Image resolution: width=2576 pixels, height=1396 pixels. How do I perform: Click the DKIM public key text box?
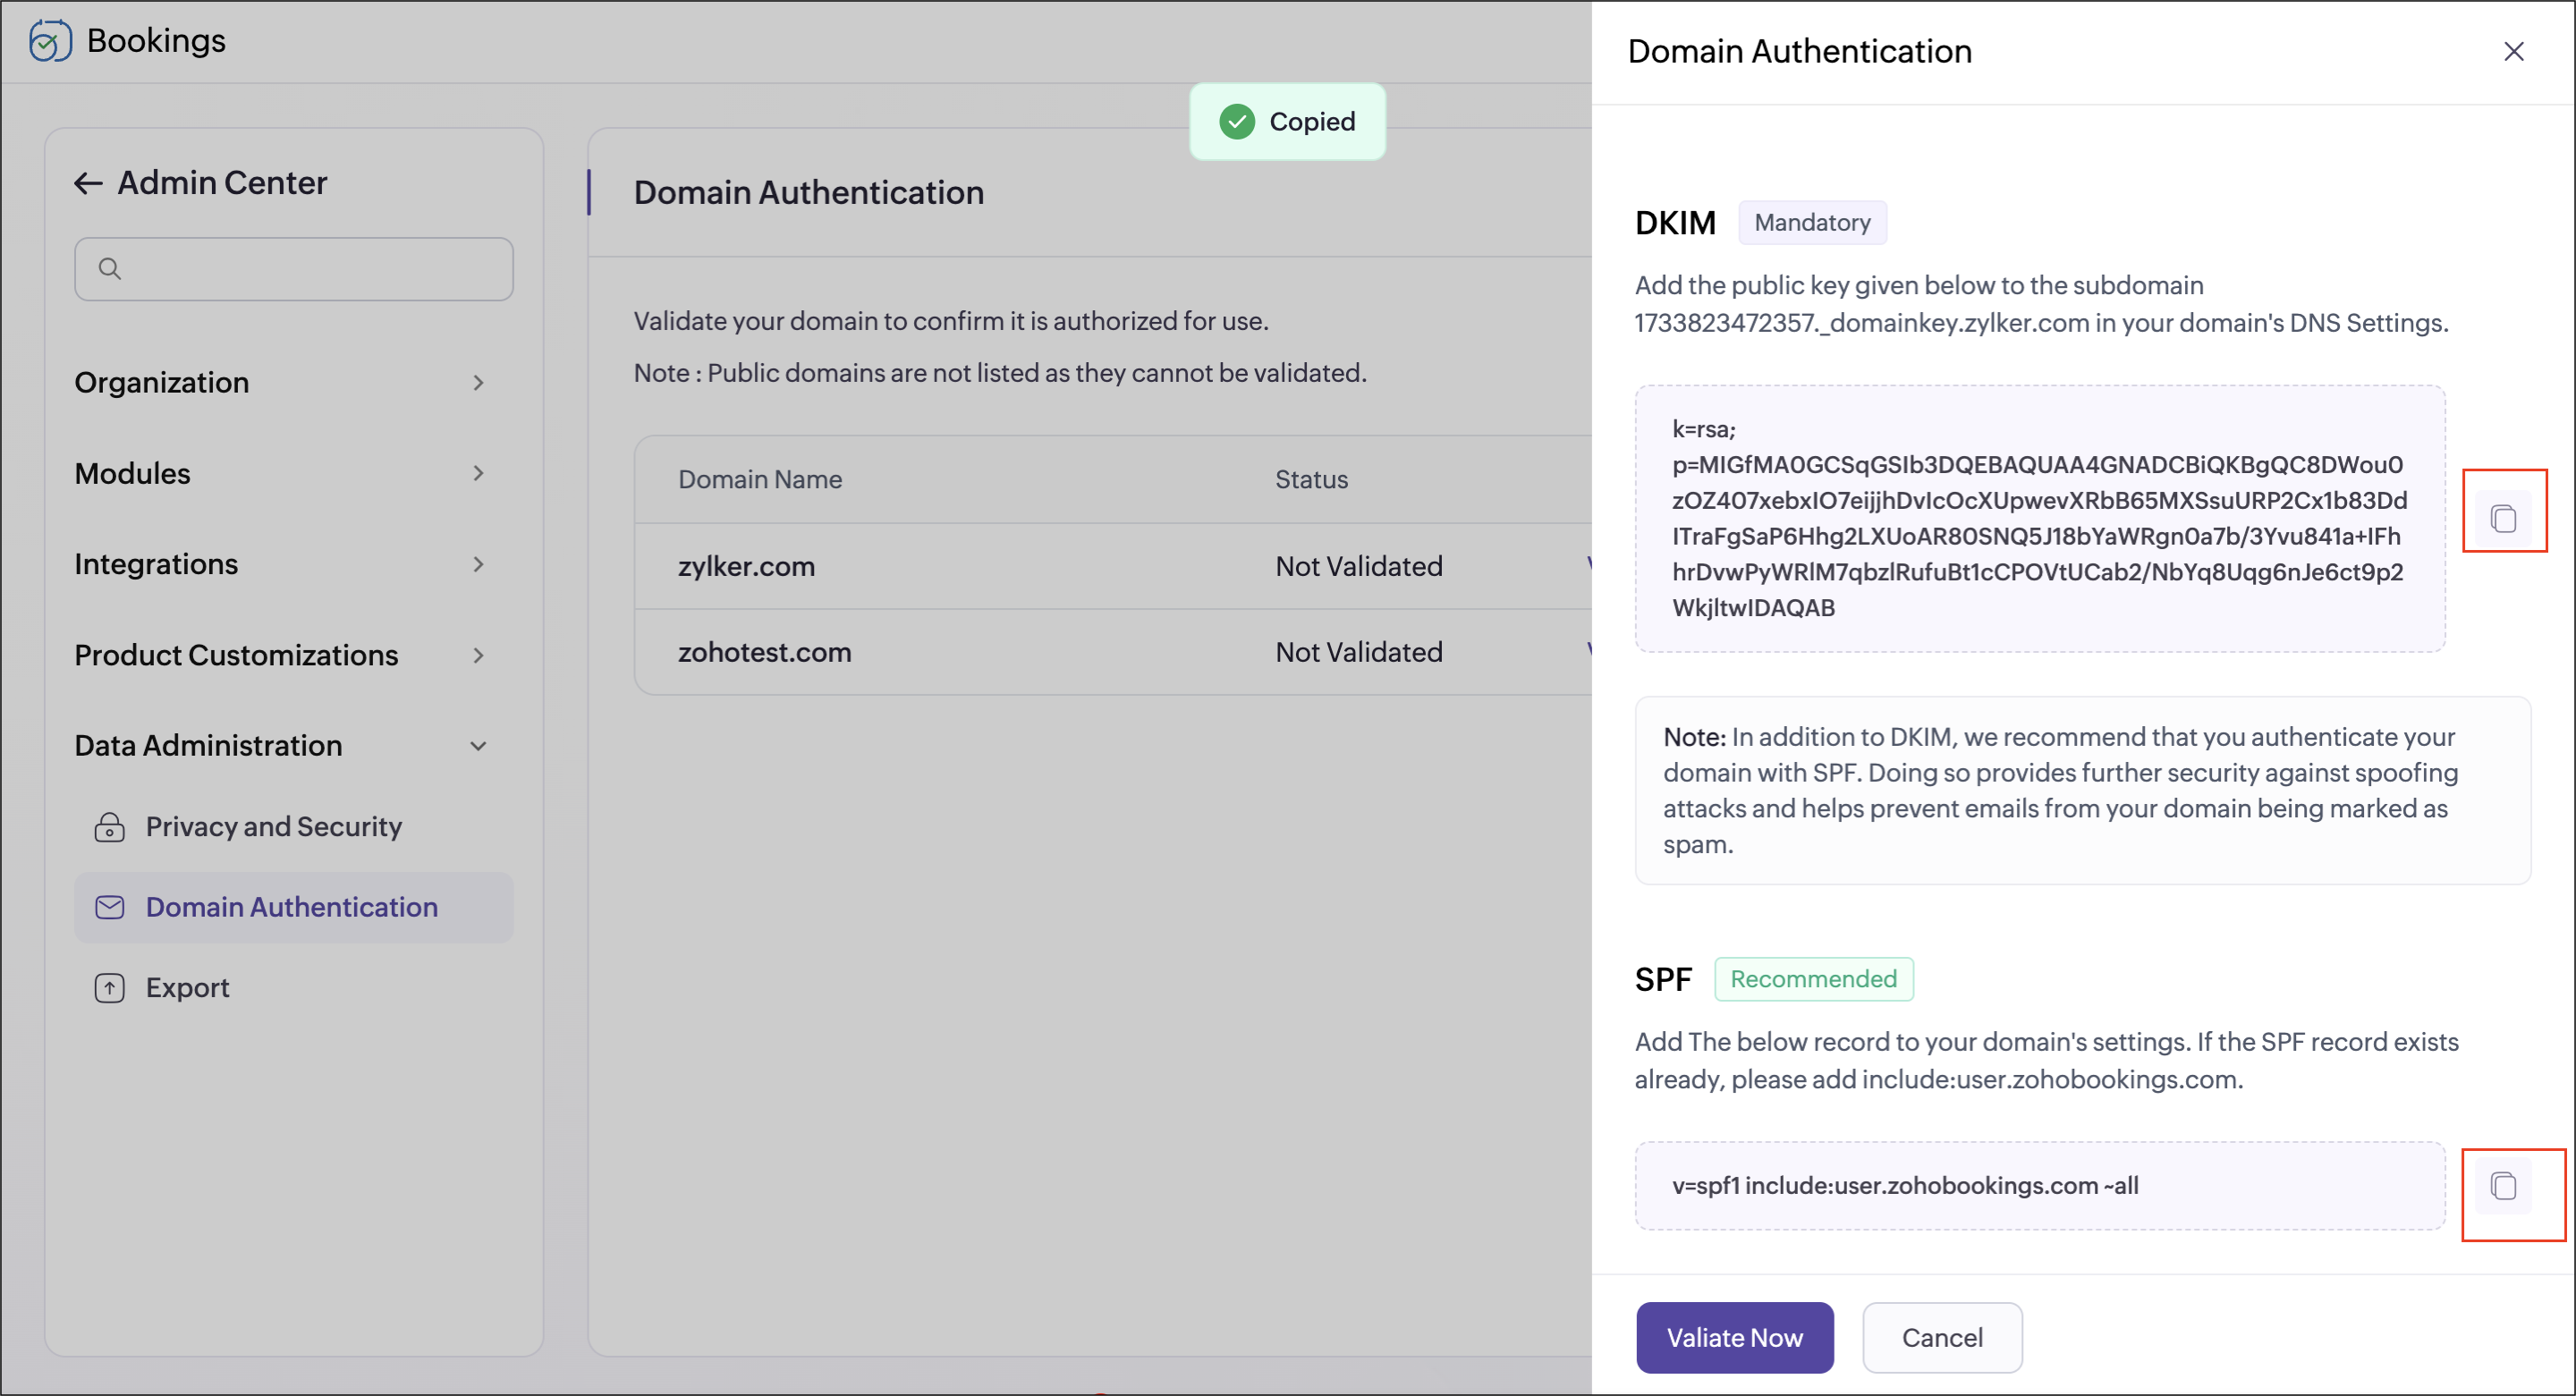2040,518
